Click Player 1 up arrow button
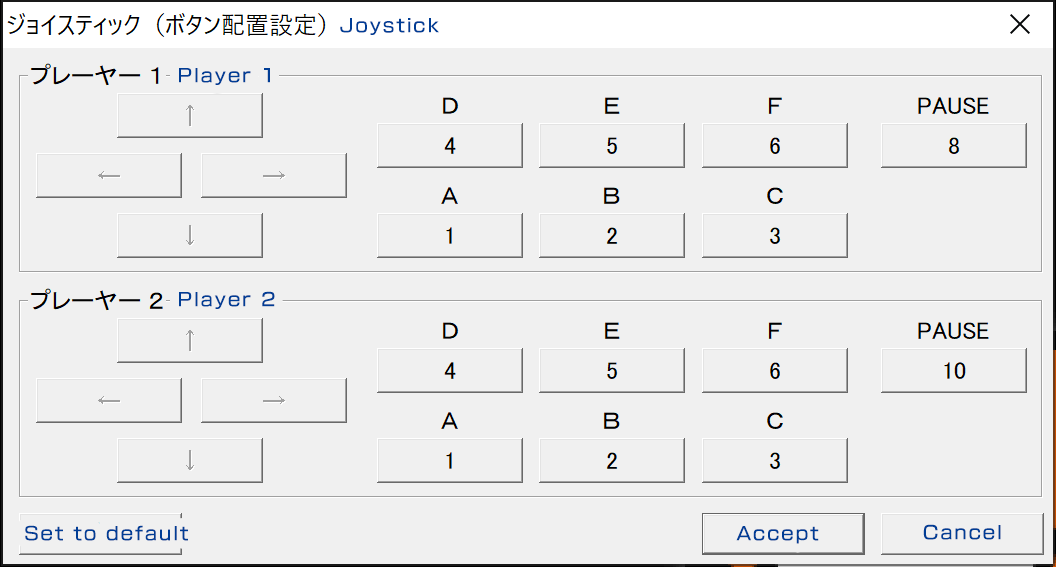 click(190, 116)
